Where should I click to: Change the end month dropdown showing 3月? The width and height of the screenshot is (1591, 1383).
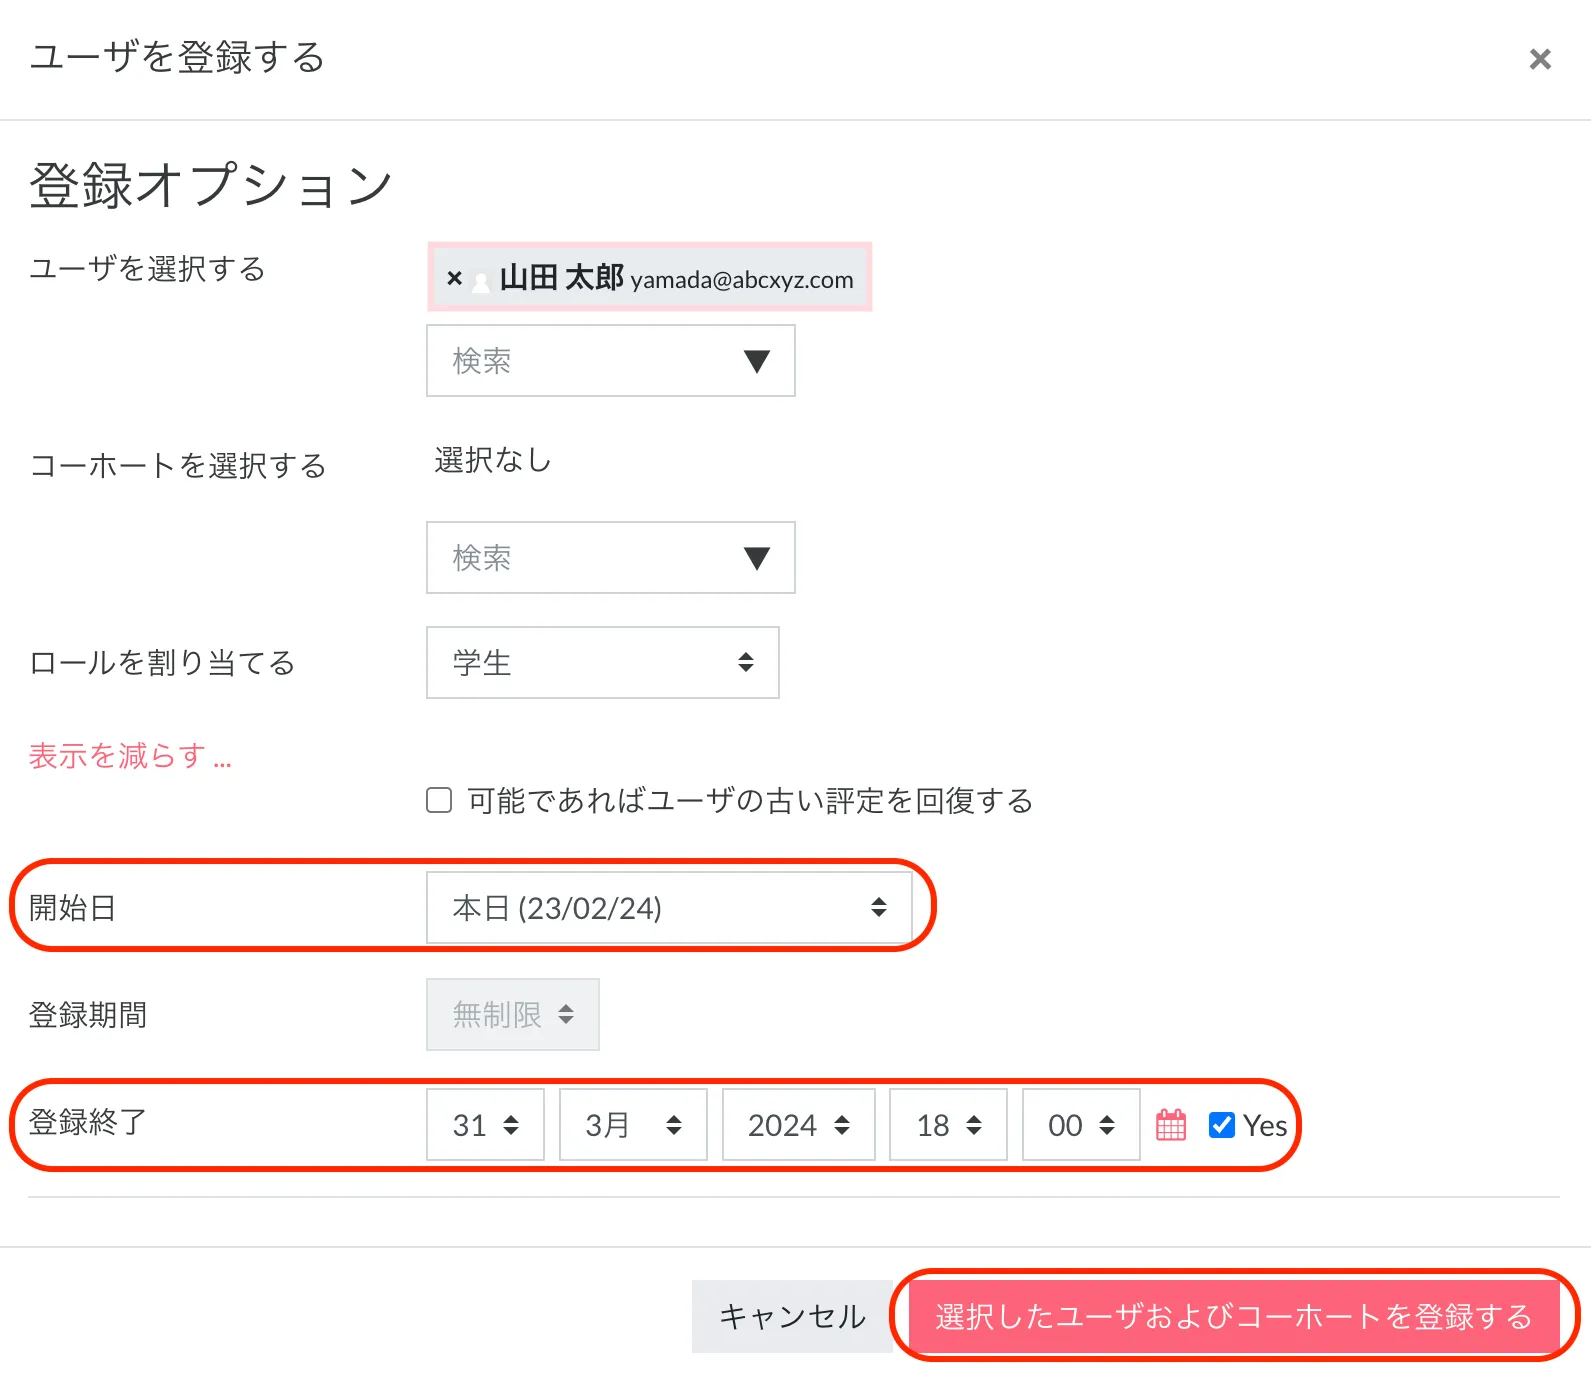[632, 1125]
